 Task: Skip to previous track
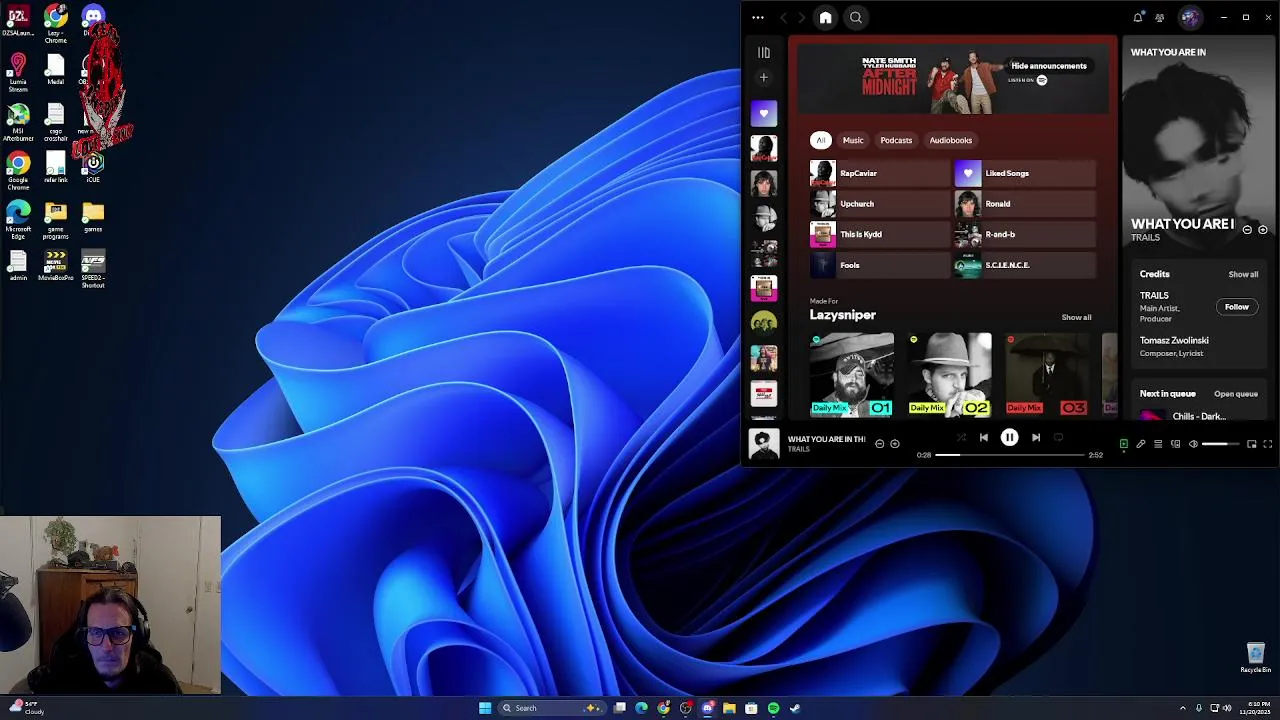(984, 437)
